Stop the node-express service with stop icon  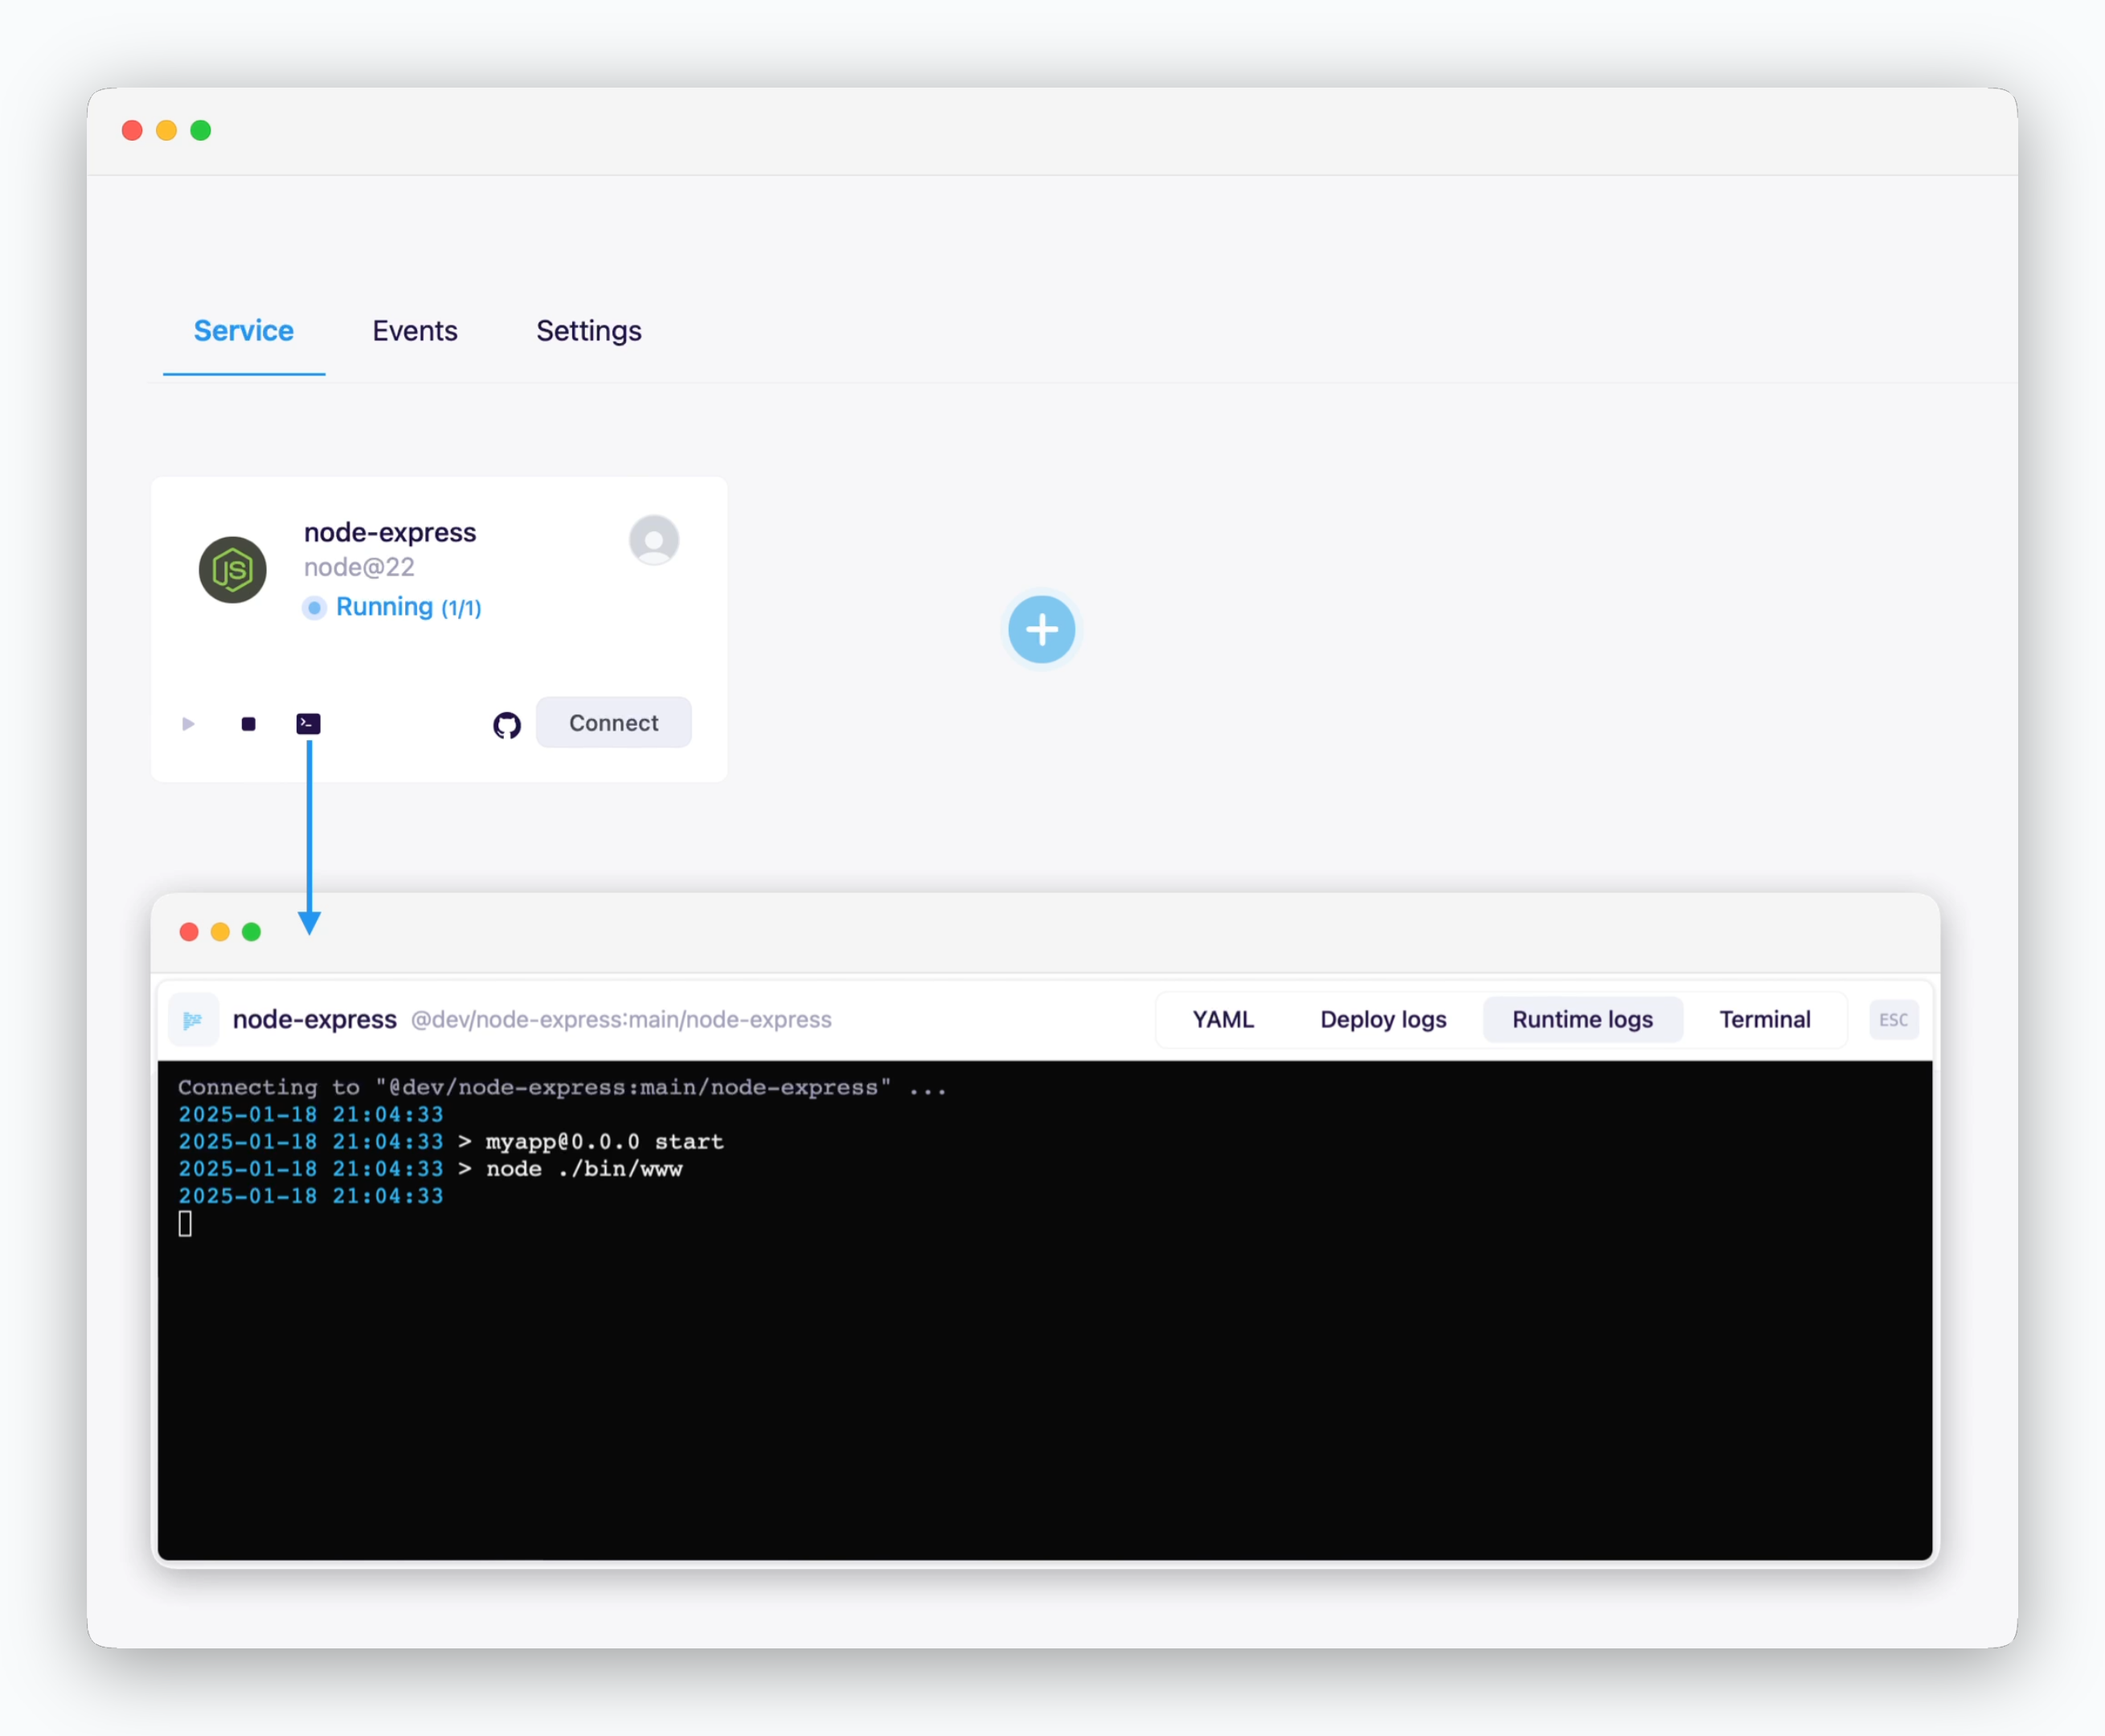tap(248, 723)
